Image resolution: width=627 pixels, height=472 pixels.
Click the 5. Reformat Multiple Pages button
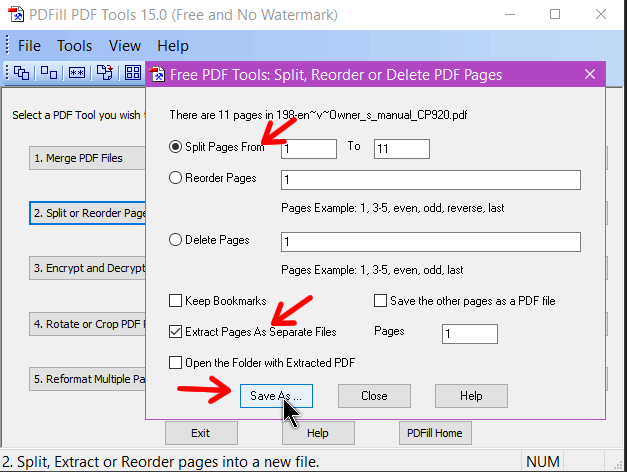pos(87,379)
